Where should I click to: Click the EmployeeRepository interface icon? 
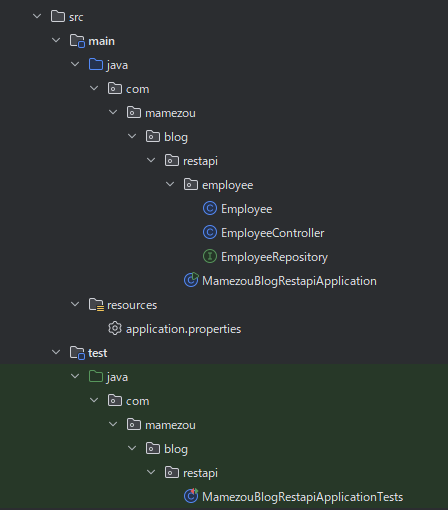click(x=210, y=257)
